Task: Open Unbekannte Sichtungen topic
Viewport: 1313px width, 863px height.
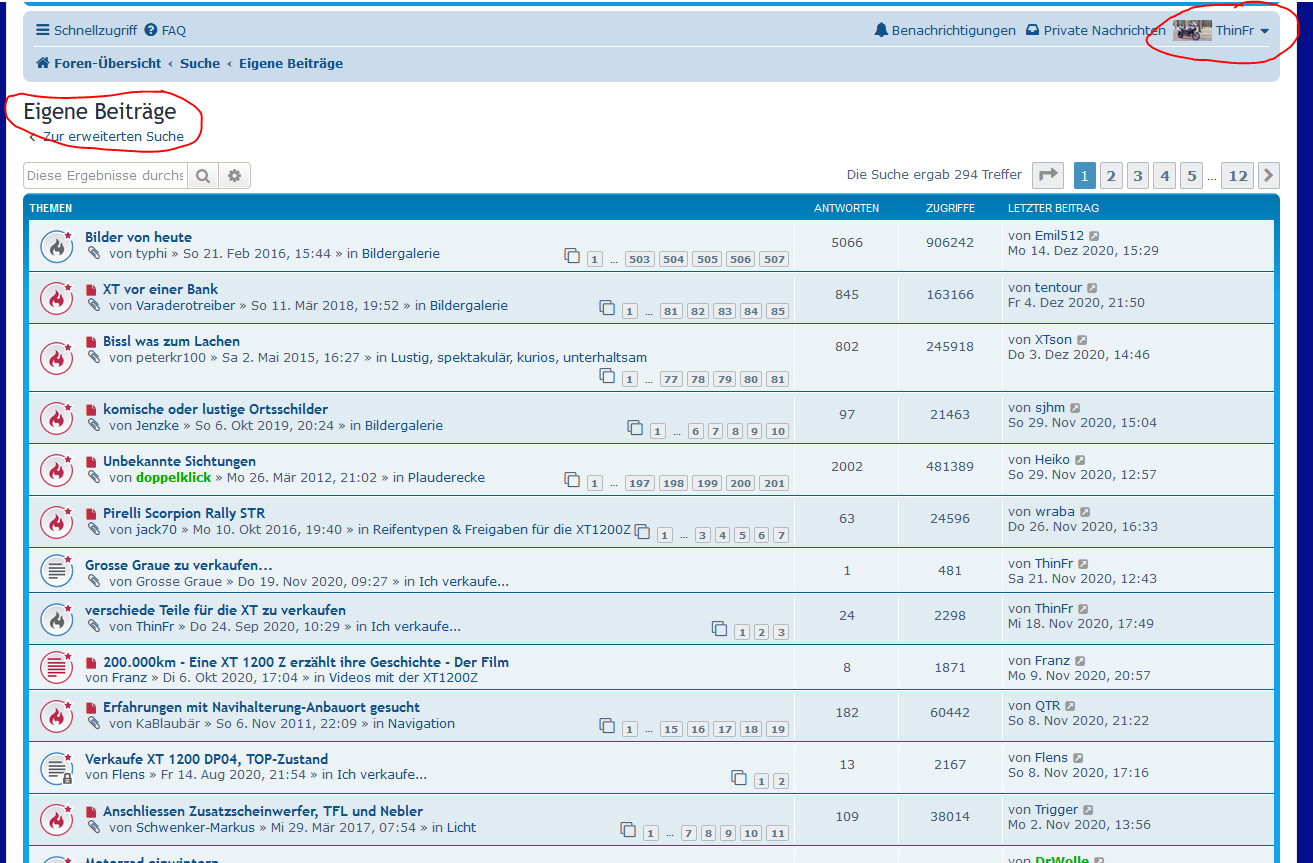Action: click(x=179, y=461)
